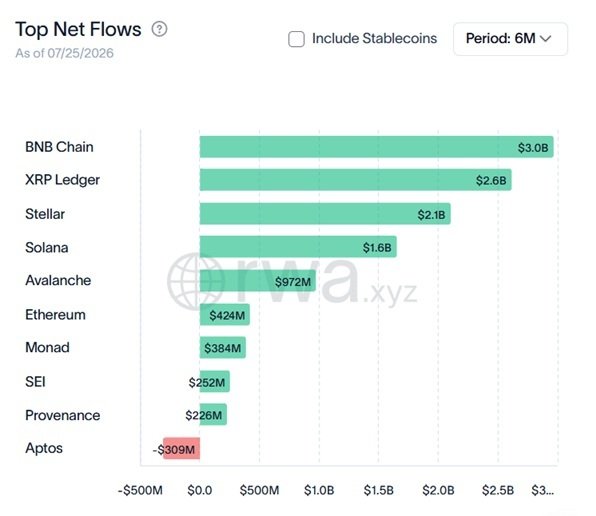596x516 pixels.
Task: Select the BNB Chain $3.0B bar
Action: coord(376,147)
